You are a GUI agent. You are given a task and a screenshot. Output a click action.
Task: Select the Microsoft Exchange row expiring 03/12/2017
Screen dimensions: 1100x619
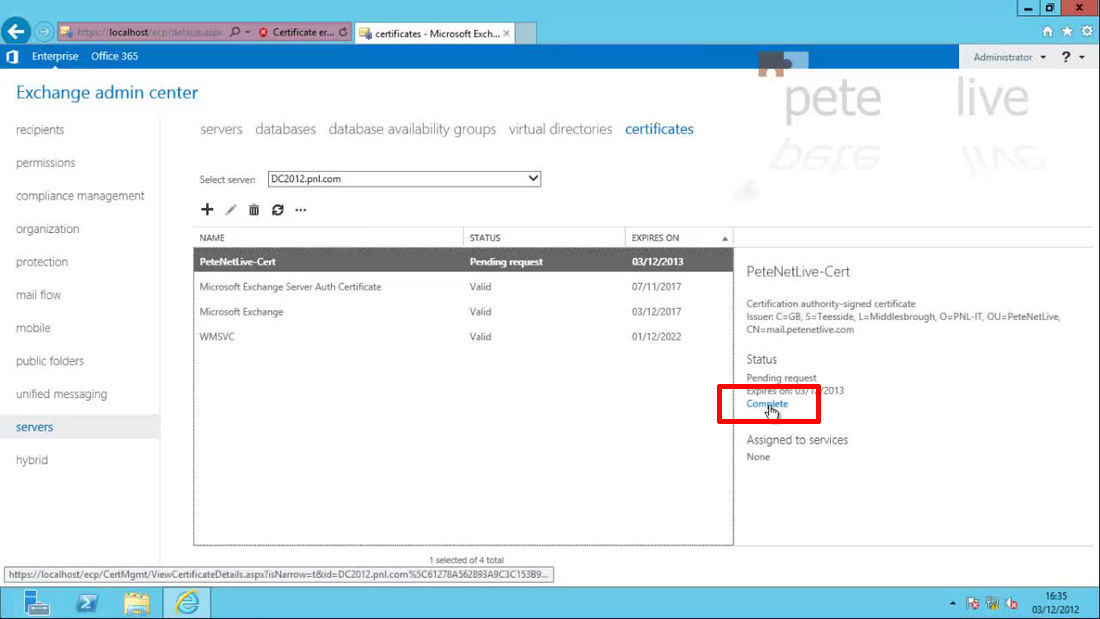click(463, 312)
